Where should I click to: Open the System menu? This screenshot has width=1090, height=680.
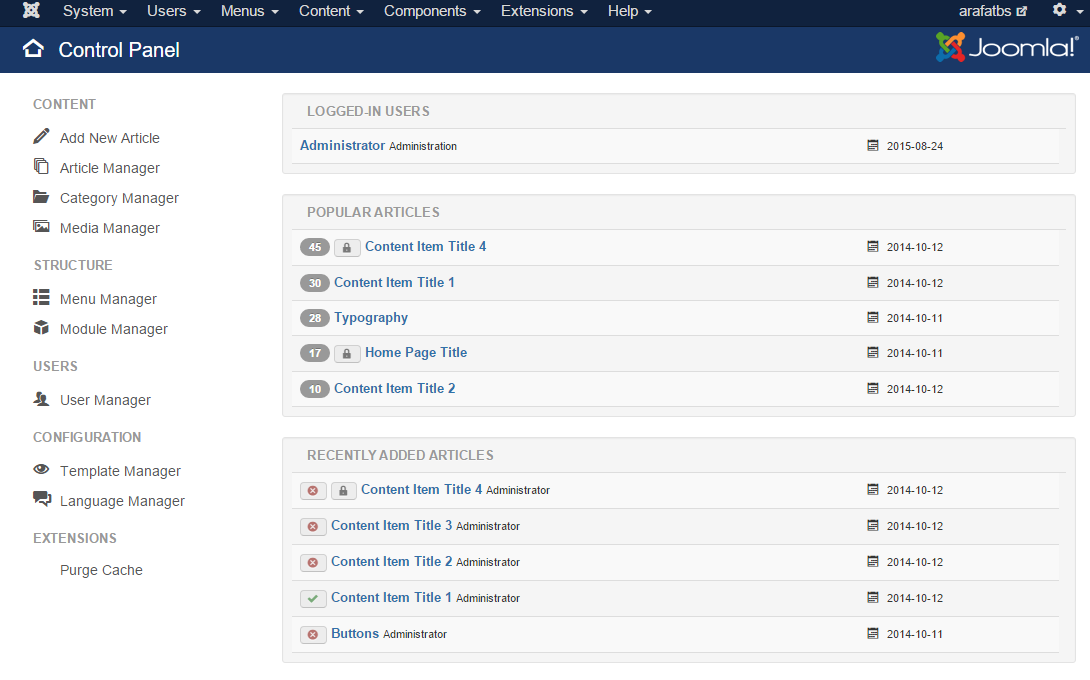94,11
